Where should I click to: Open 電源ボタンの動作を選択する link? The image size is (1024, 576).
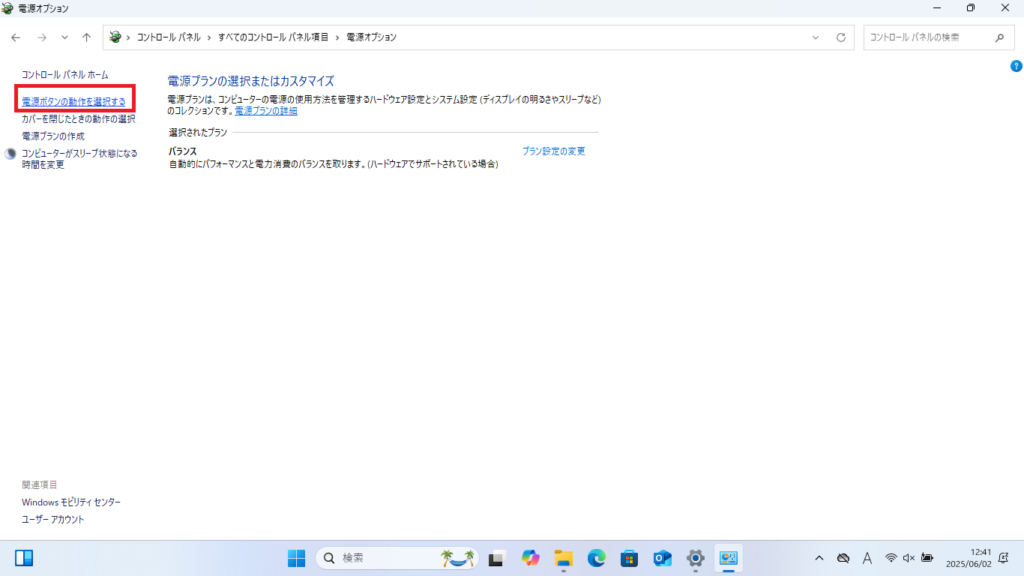click(x=73, y=102)
